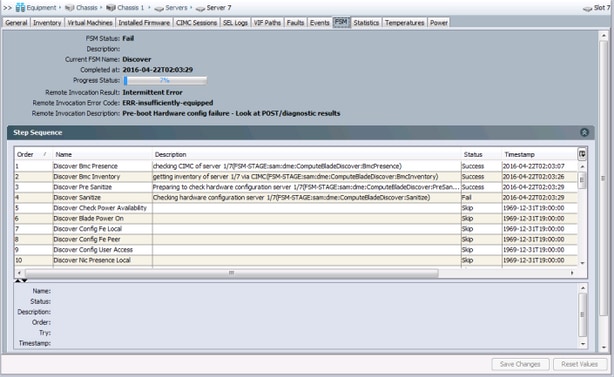Select the Discover Bmc Inventory row
Image resolution: width=614 pixels, height=377 pixels.
[x=296, y=177]
